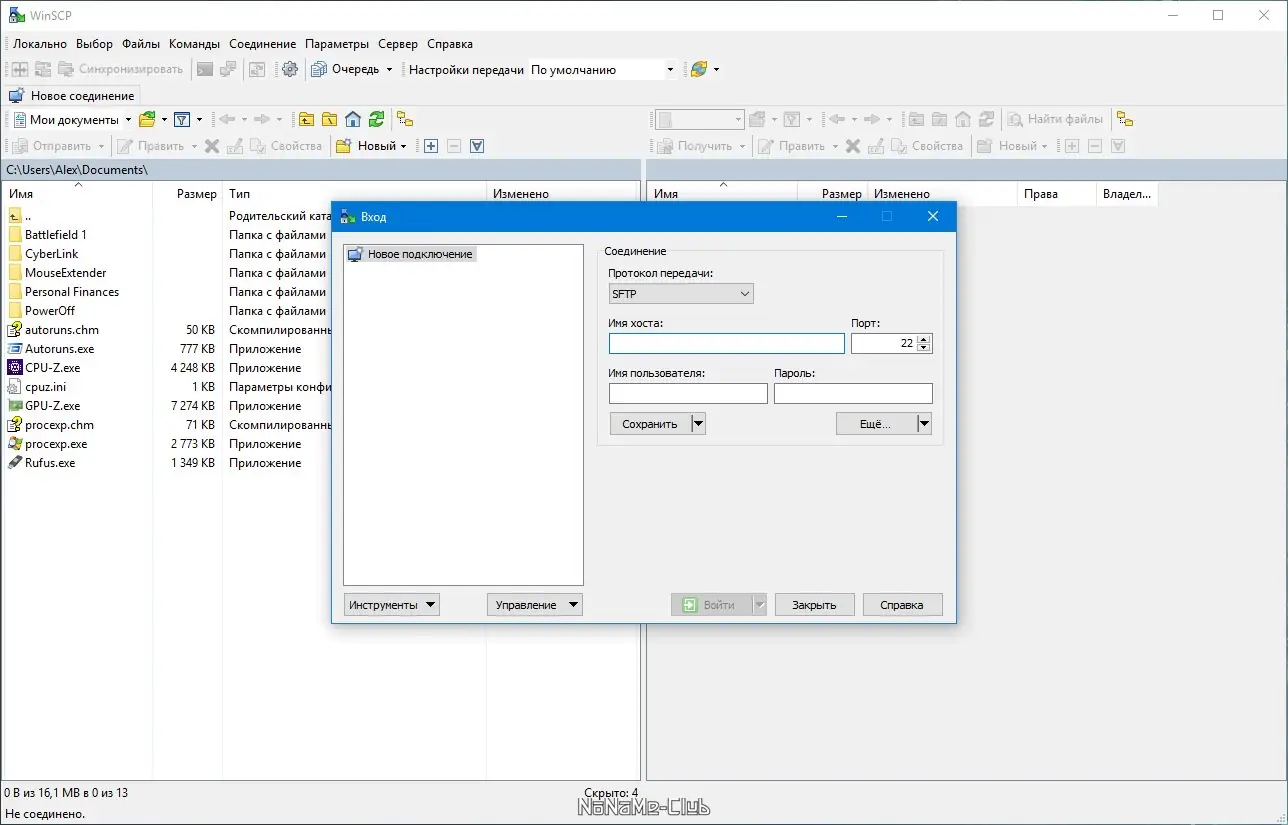Add current path to bookmarks with plus icon

click(430, 146)
